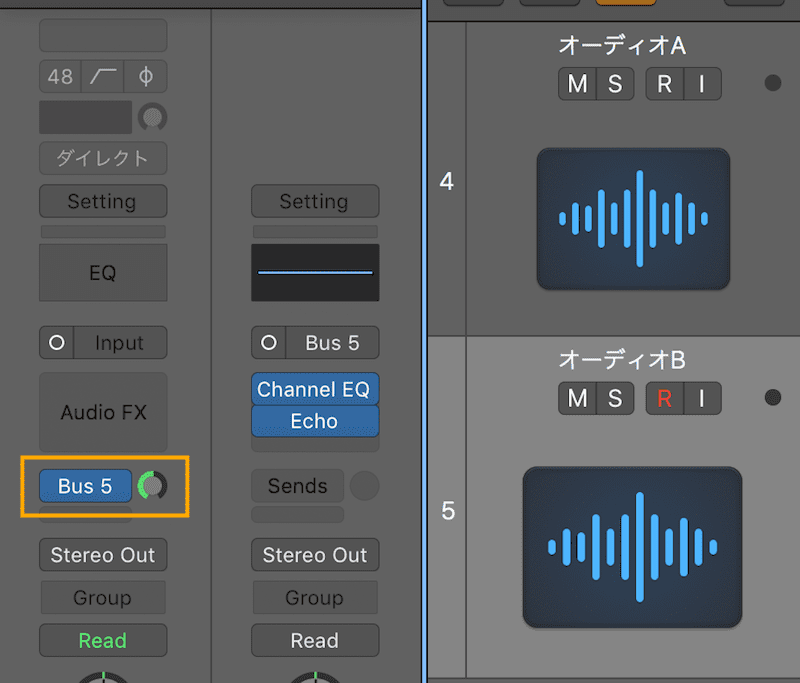This screenshot has width=800, height=683.
Task: Click the オーディオA waveform track icon
Action: pyautogui.click(x=633, y=219)
